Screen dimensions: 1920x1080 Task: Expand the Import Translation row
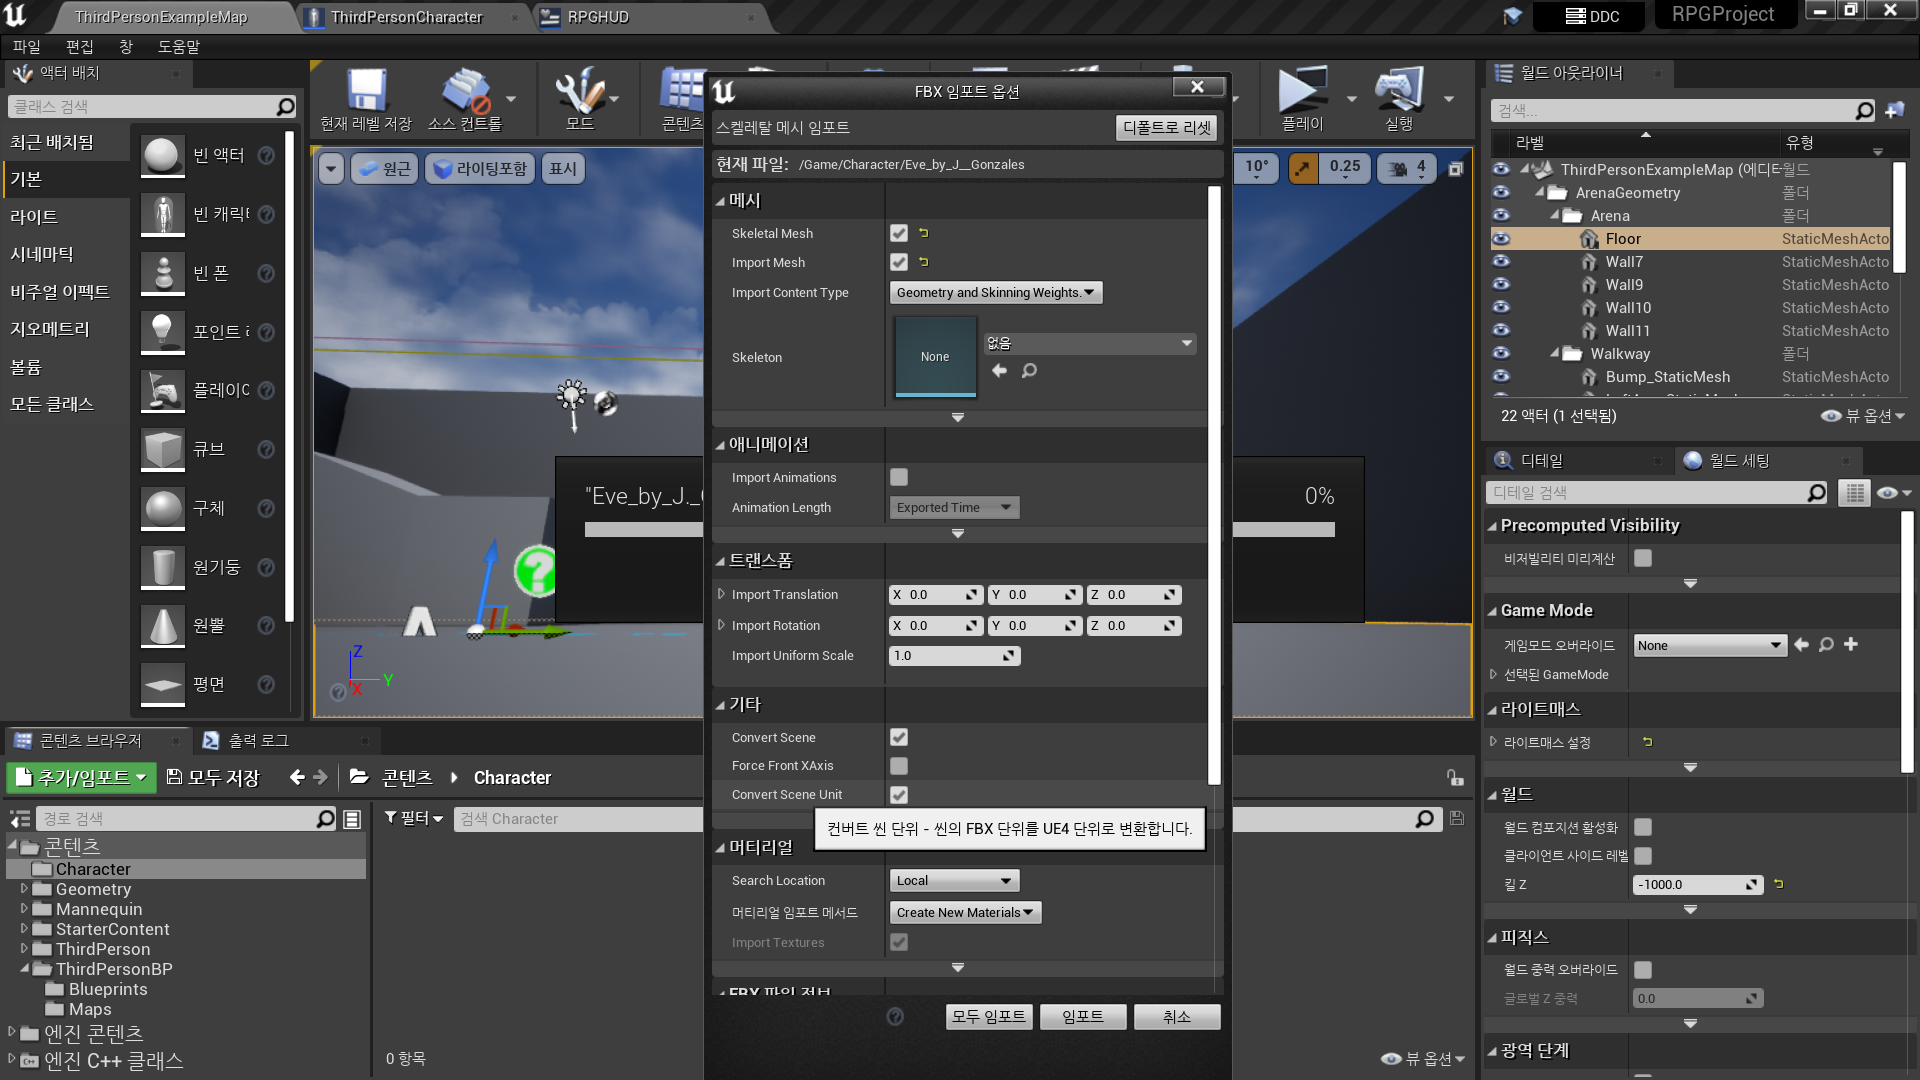721,595
